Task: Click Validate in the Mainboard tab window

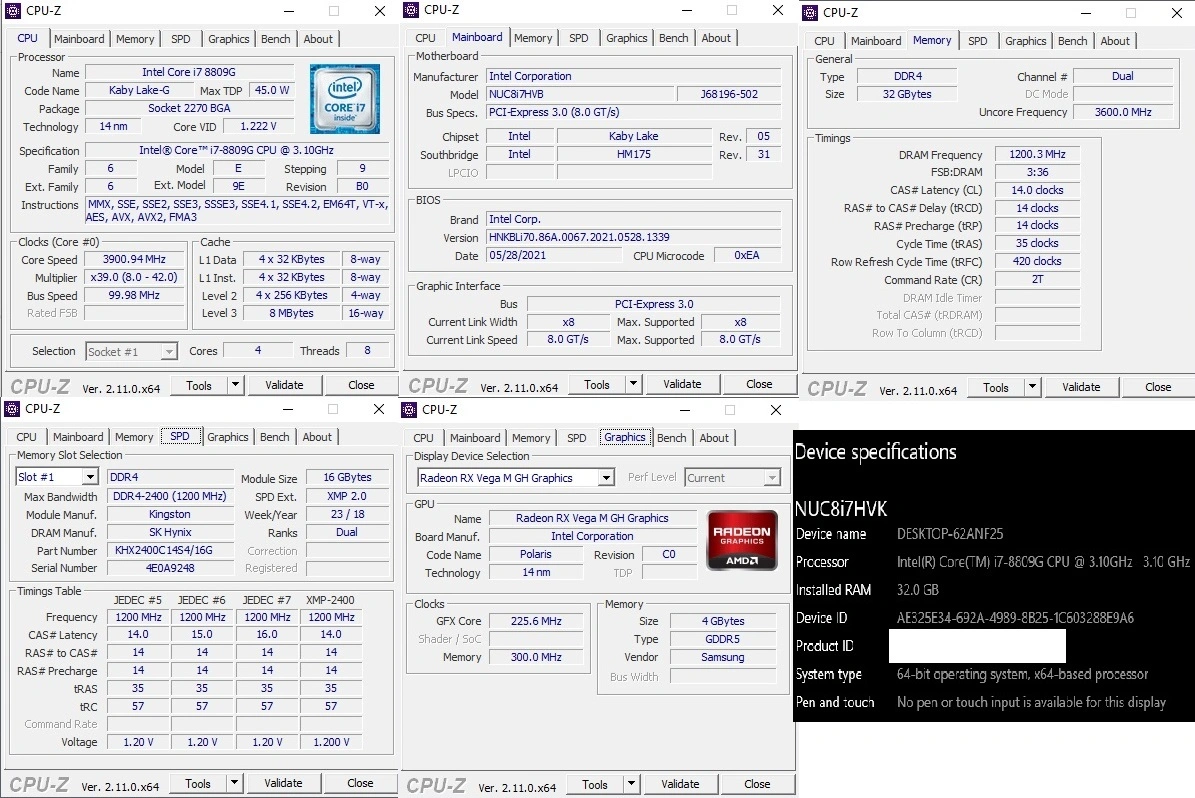Action: click(682, 384)
